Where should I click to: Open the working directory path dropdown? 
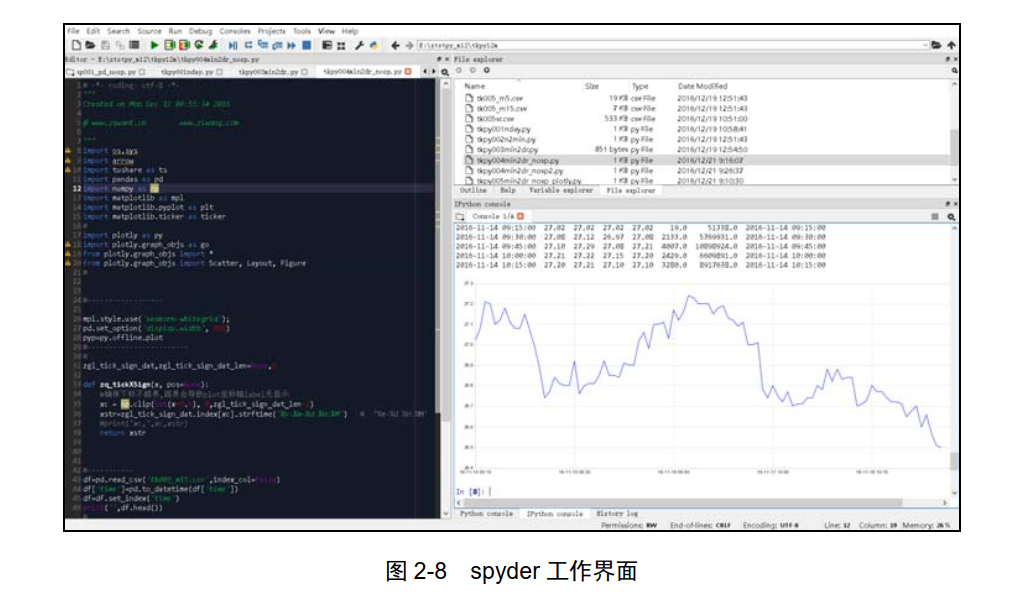click(x=925, y=45)
